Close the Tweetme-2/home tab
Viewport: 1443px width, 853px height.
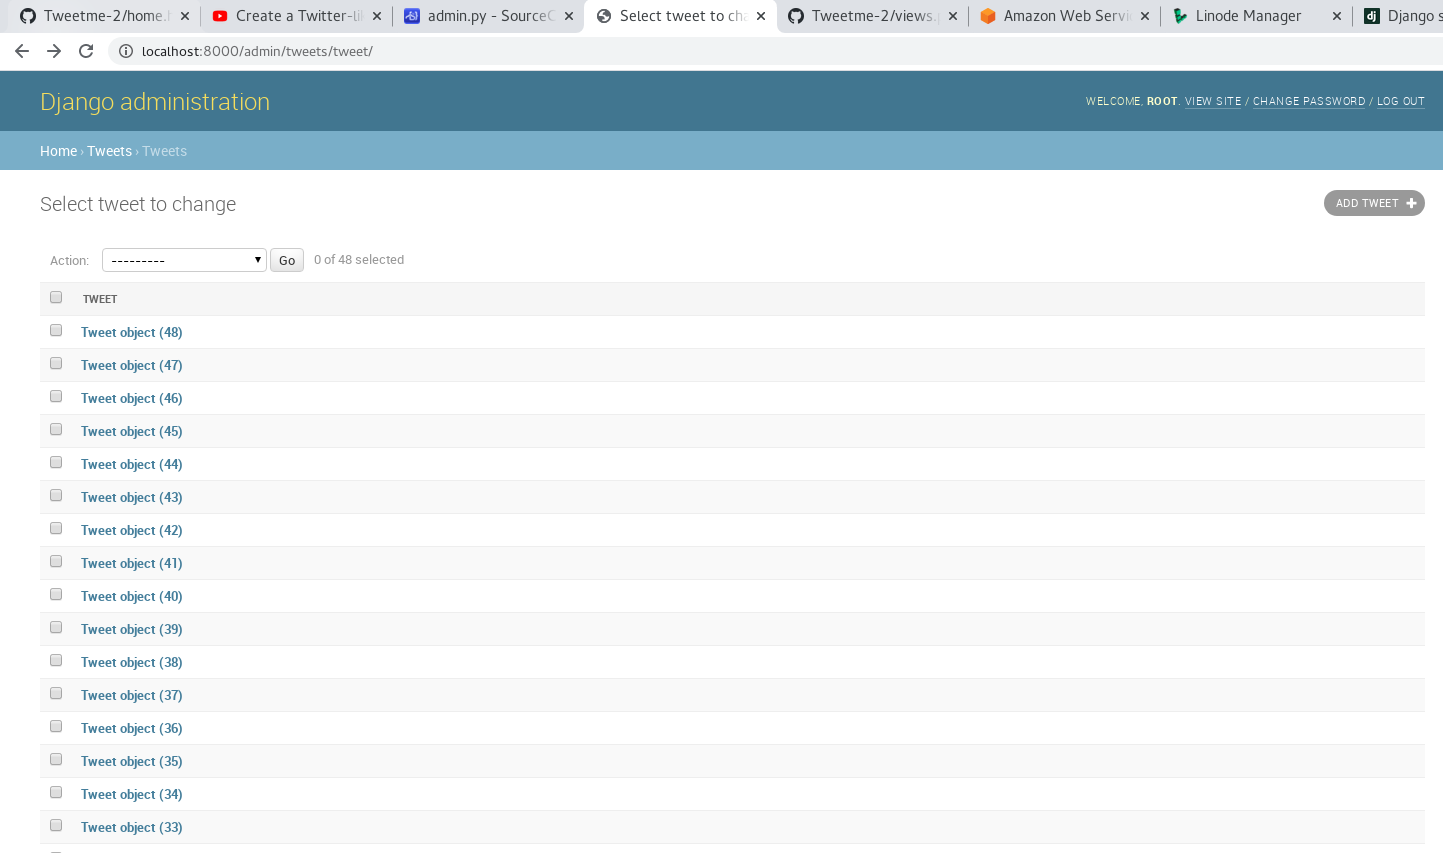point(185,16)
